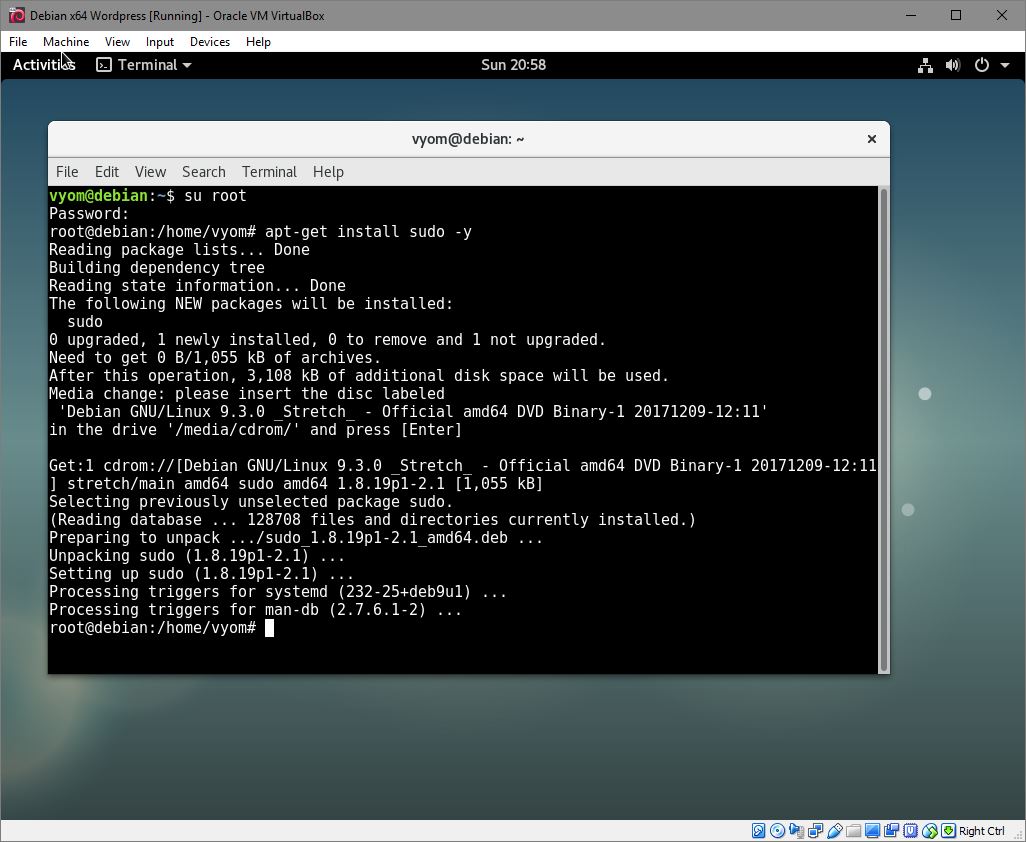This screenshot has width=1026, height=842.
Task: Click the mouse integration status icon
Action: click(930, 831)
